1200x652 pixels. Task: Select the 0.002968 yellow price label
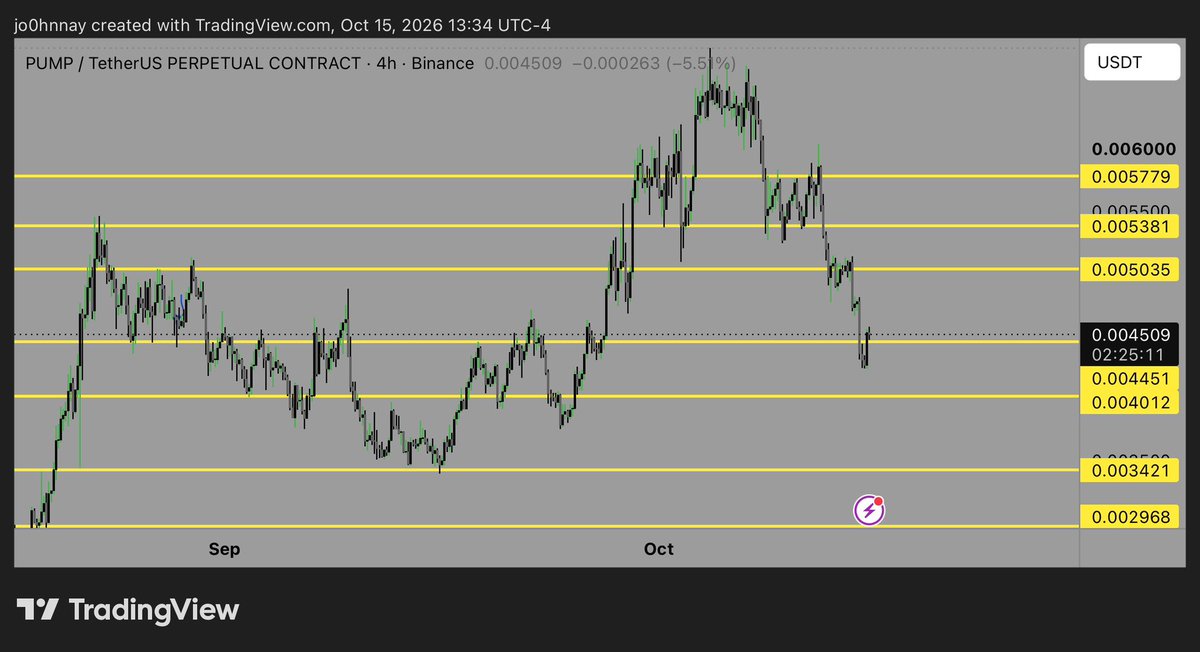pyautogui.click(x=1132, y=516)
